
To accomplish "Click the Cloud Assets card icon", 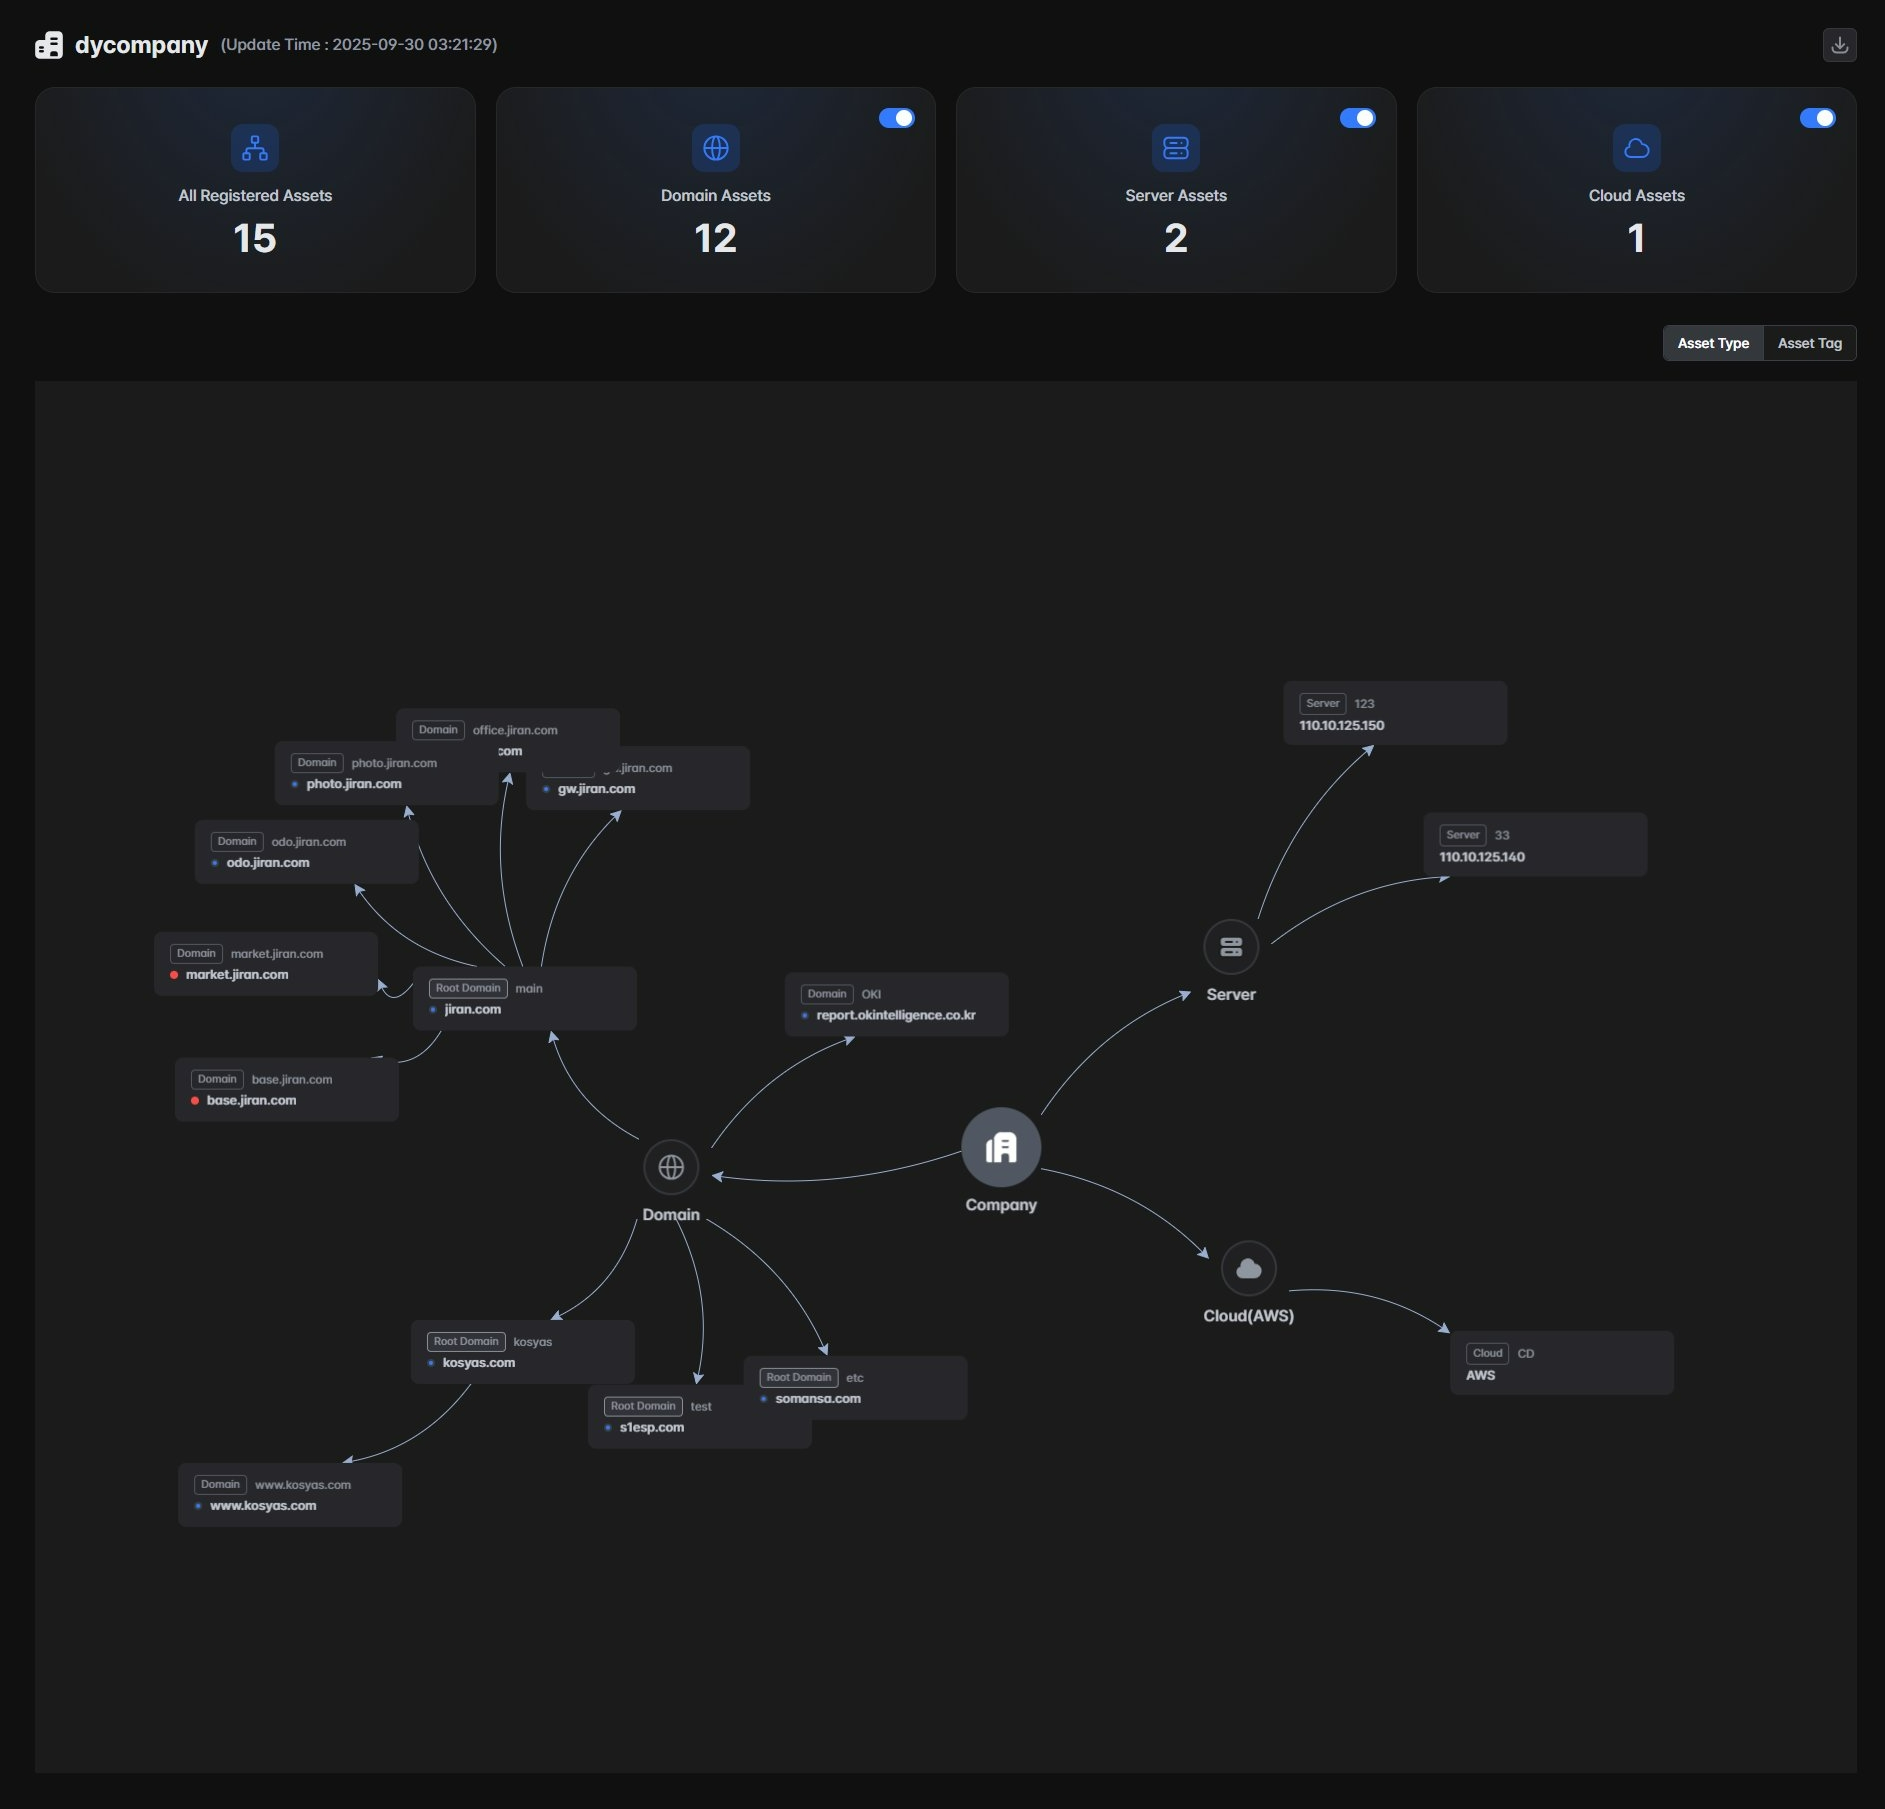I will [x=1636, y=148].
